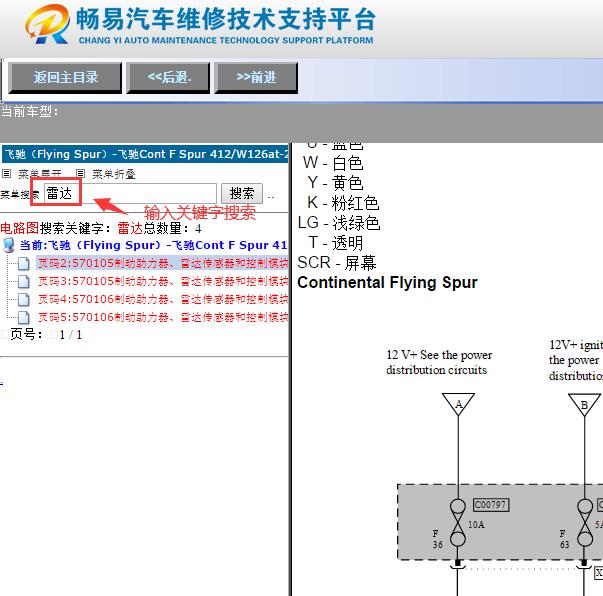Click the 搜索 search button

(242, 193)
